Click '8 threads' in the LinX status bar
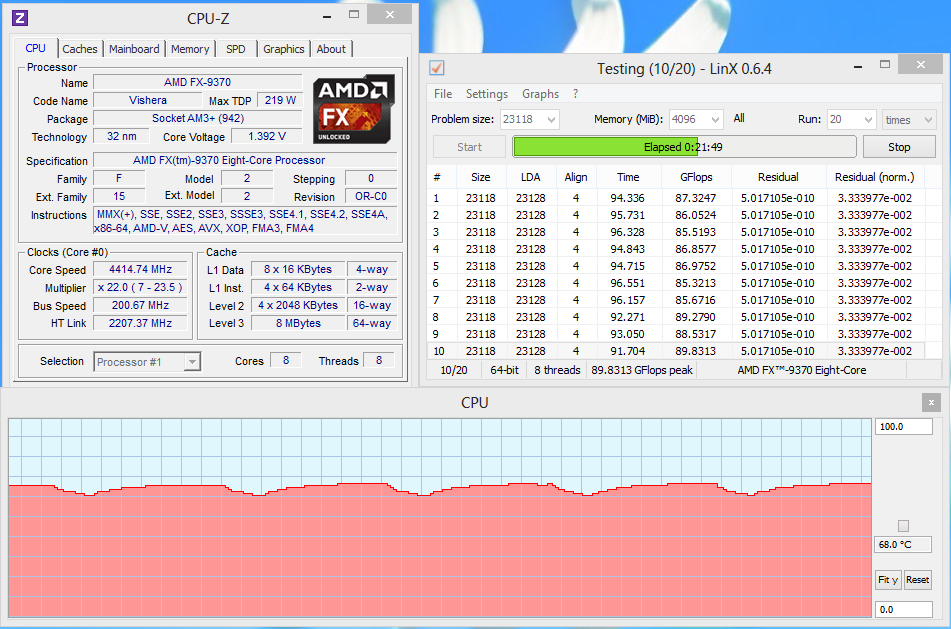This screenshot has height=629, width=951. coord(557,370)
